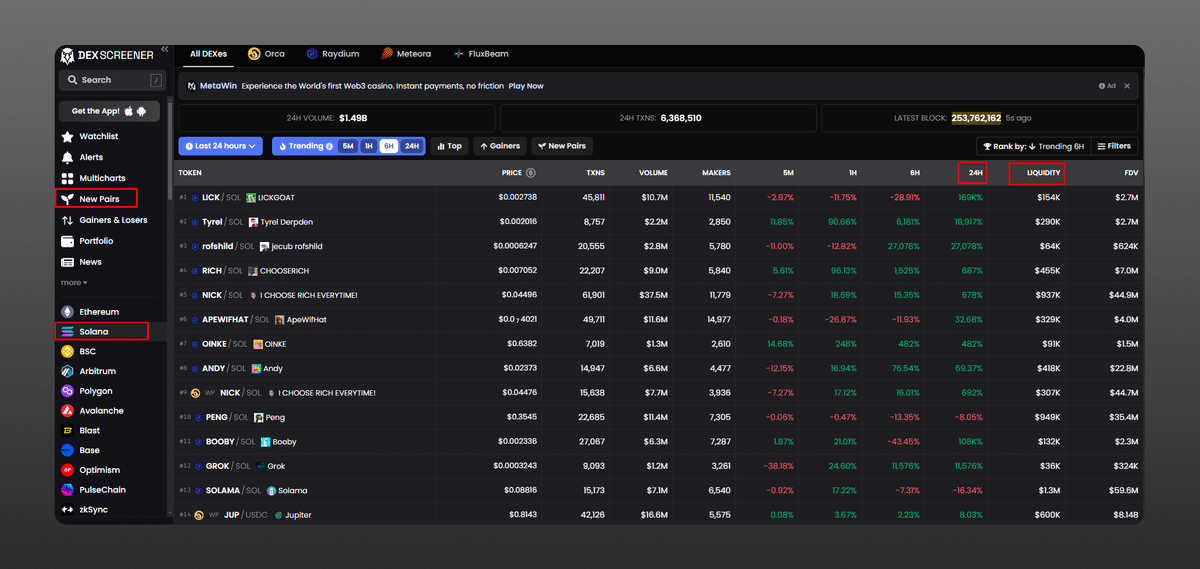Select the 1H trending timeframe
The image size is (1200, 569).
coord(368,146)
